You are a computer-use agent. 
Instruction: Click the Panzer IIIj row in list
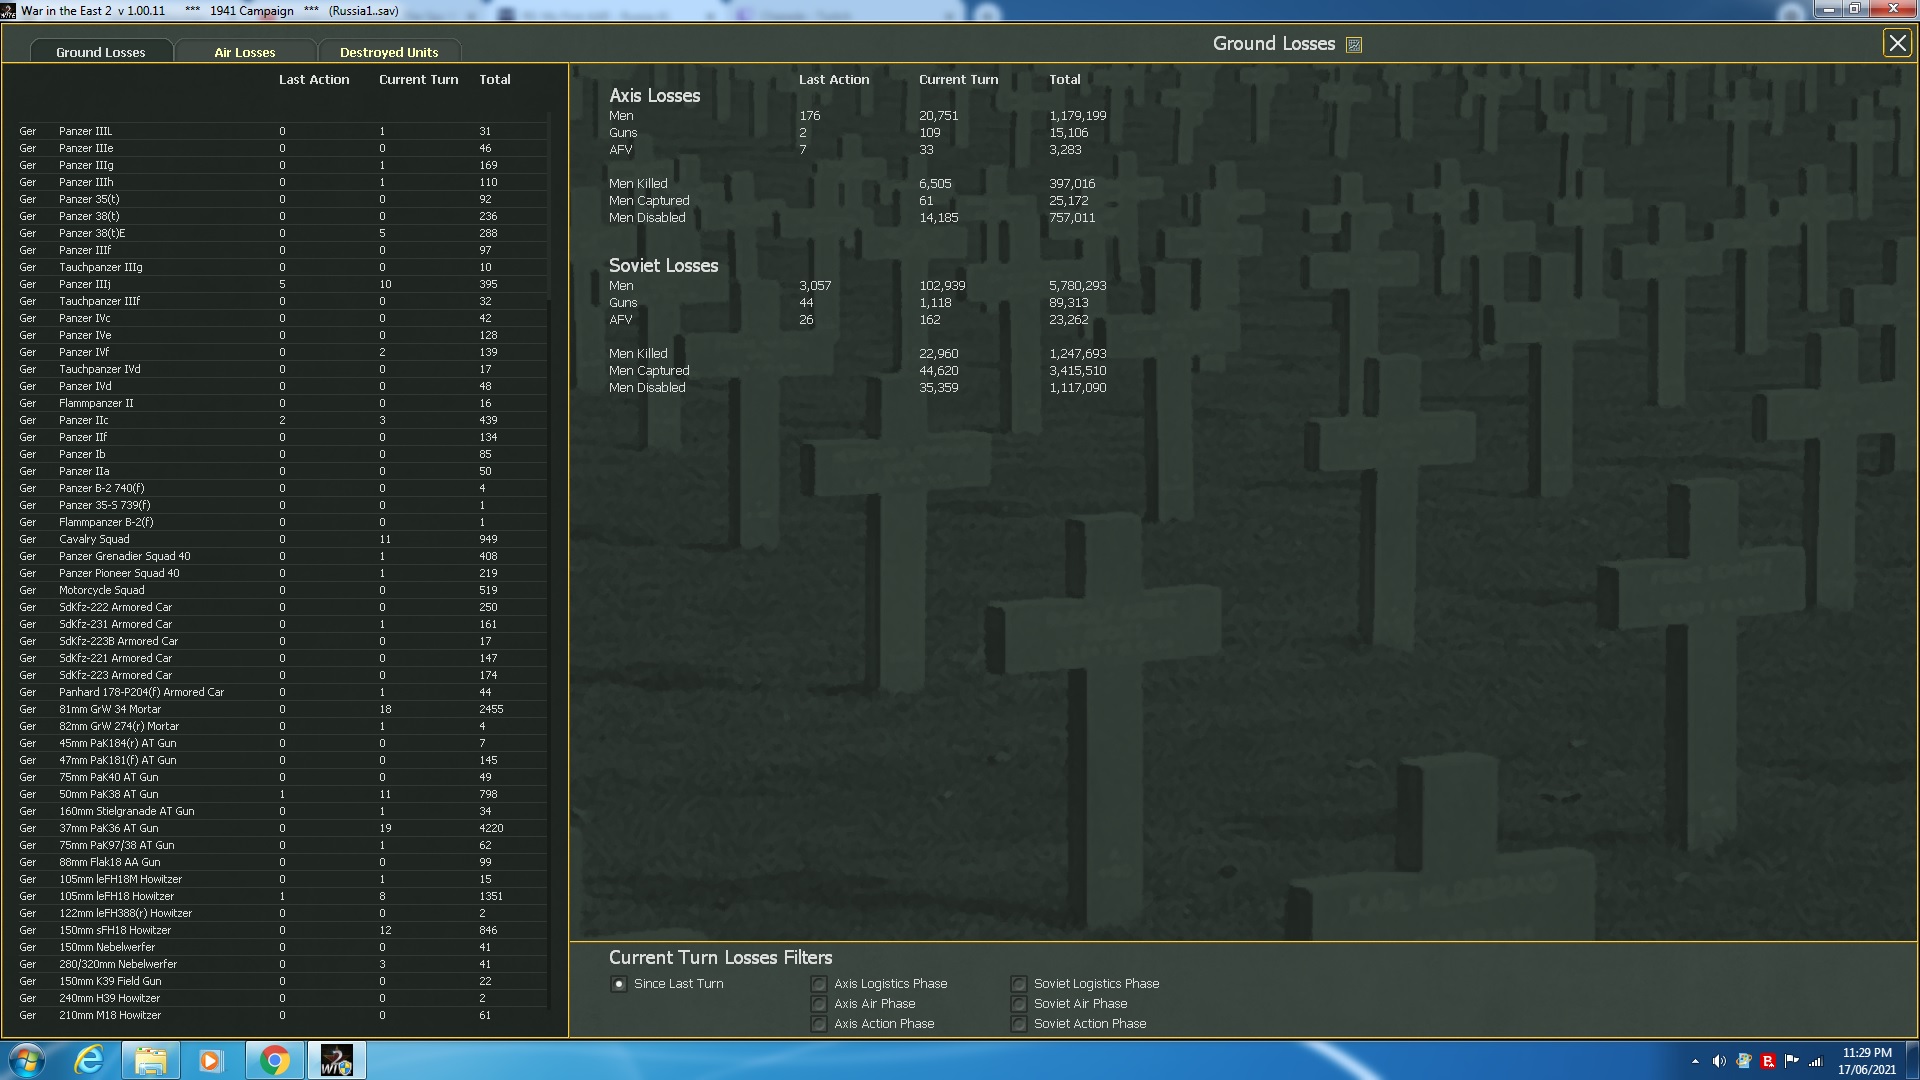(x=85, y=284)
